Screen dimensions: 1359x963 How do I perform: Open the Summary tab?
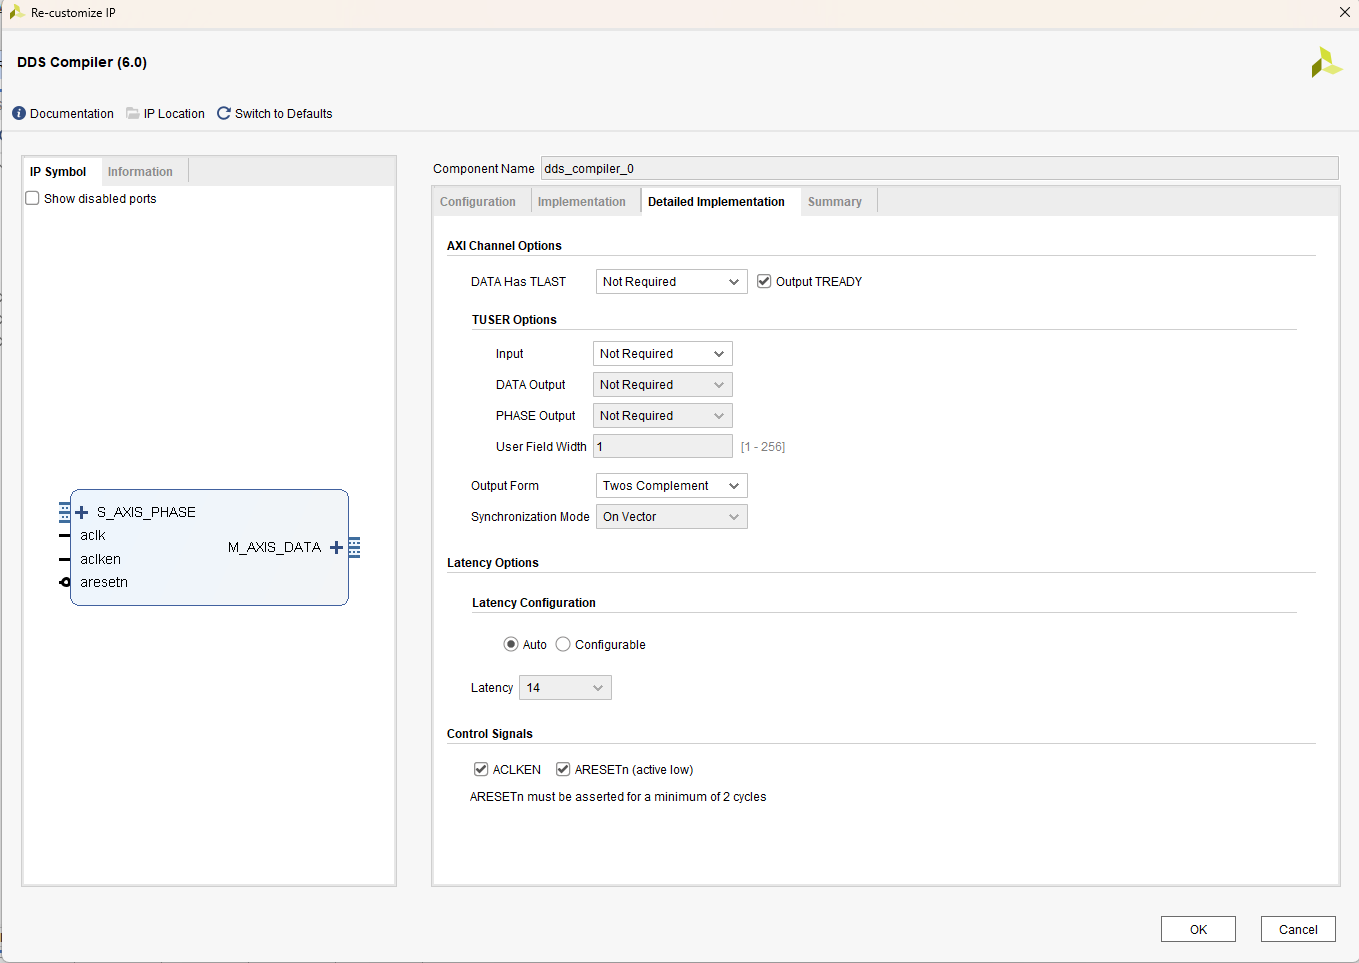[x=835, y=202]
